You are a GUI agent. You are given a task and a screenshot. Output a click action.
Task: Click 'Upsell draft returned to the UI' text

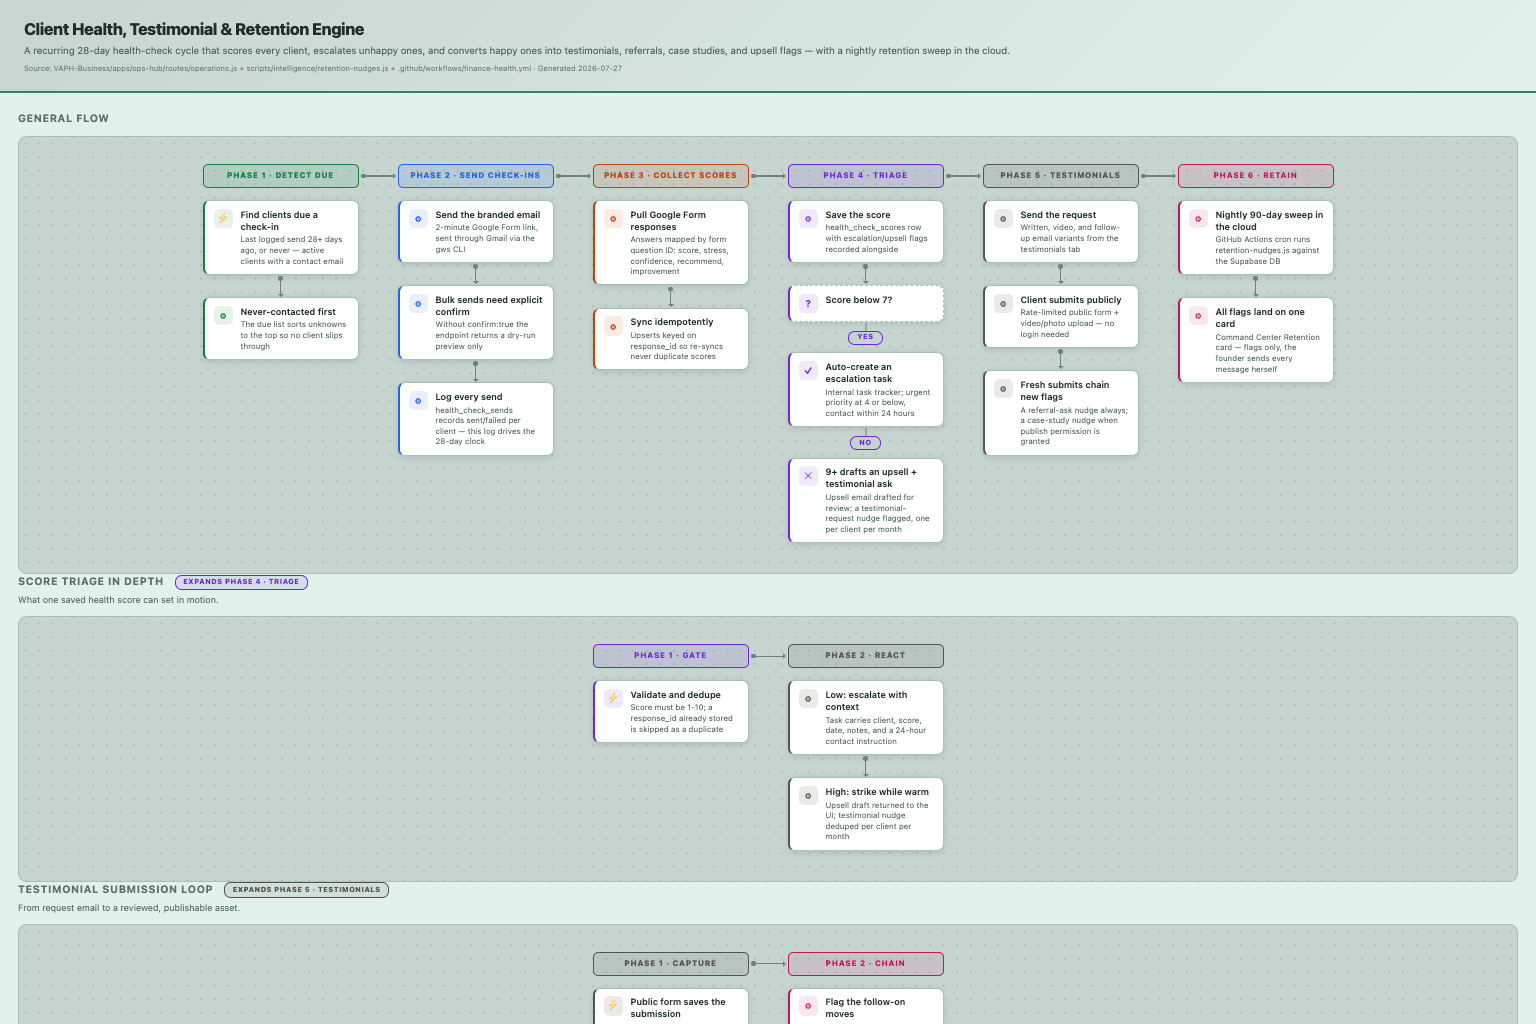(877, 821)
